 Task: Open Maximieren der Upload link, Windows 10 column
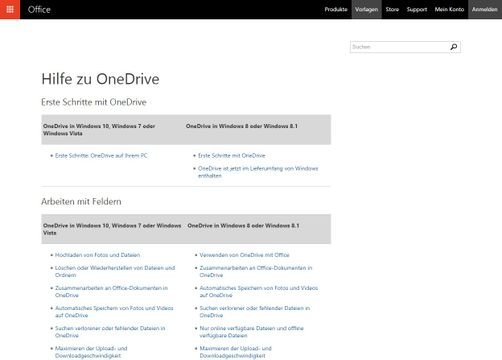[x=91, y=352]
